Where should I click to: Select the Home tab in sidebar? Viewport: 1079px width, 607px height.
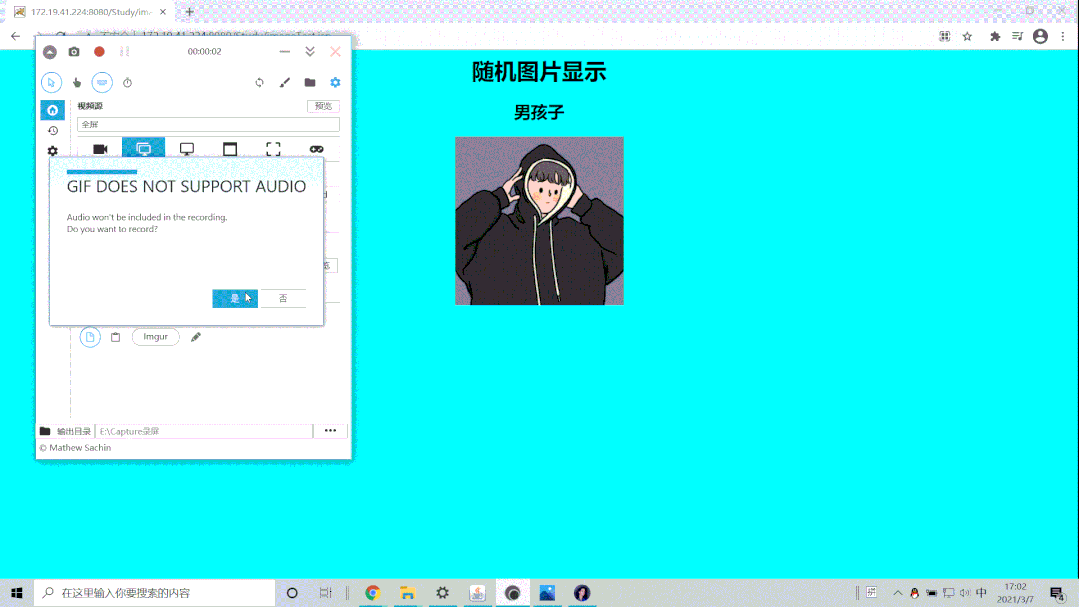(x=52, y=110)
